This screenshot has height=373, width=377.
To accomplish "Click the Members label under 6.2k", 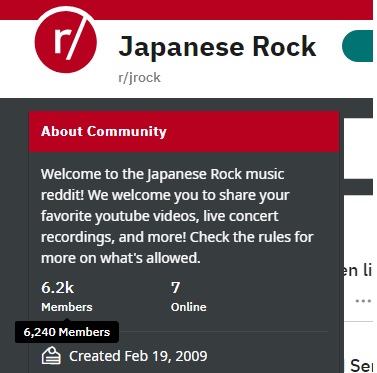I will point(67,307).
